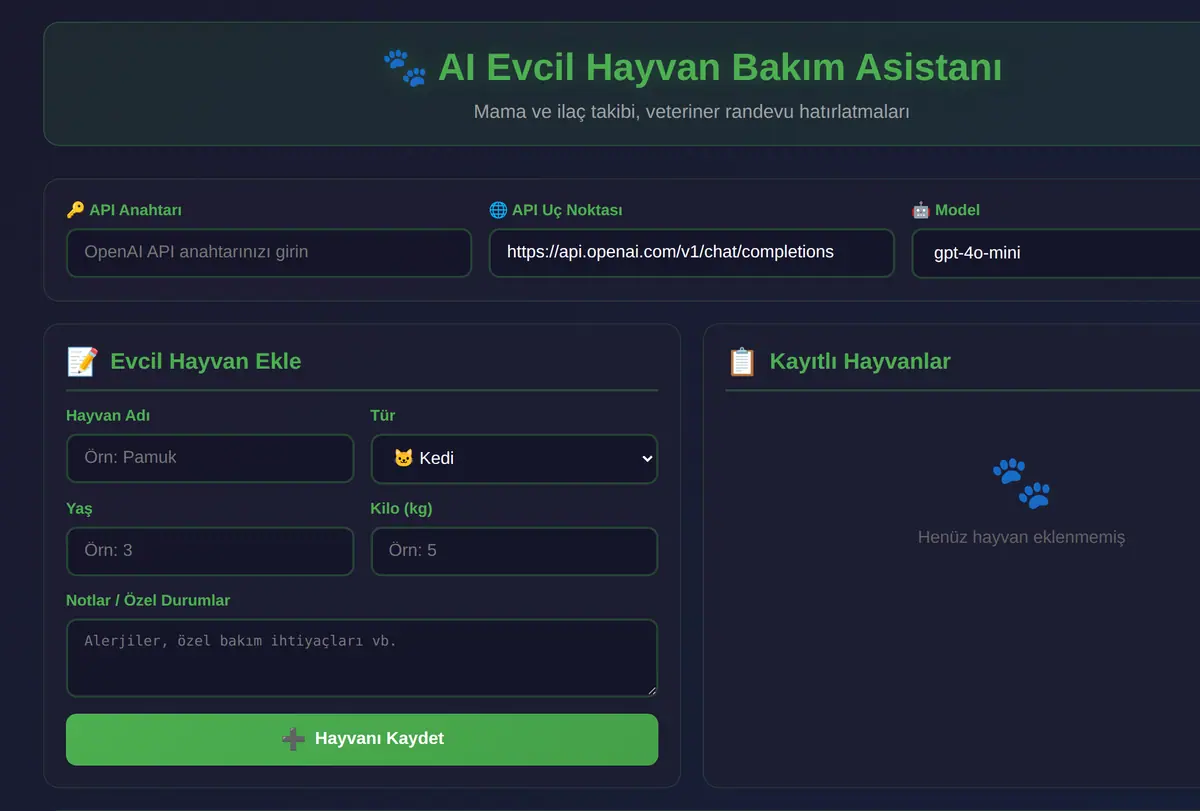Click the Notlar / Özel Durumlar label
Screen dimensions: 1200x811
[148, 600]
